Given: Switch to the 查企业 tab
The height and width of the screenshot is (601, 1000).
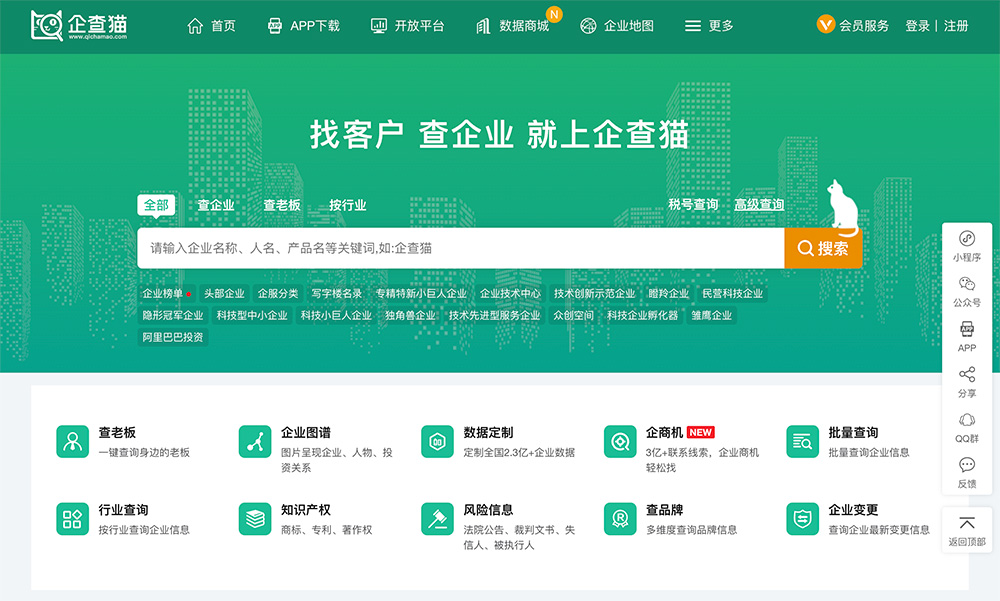Looking at the screenshot, I should coord(216,205).
